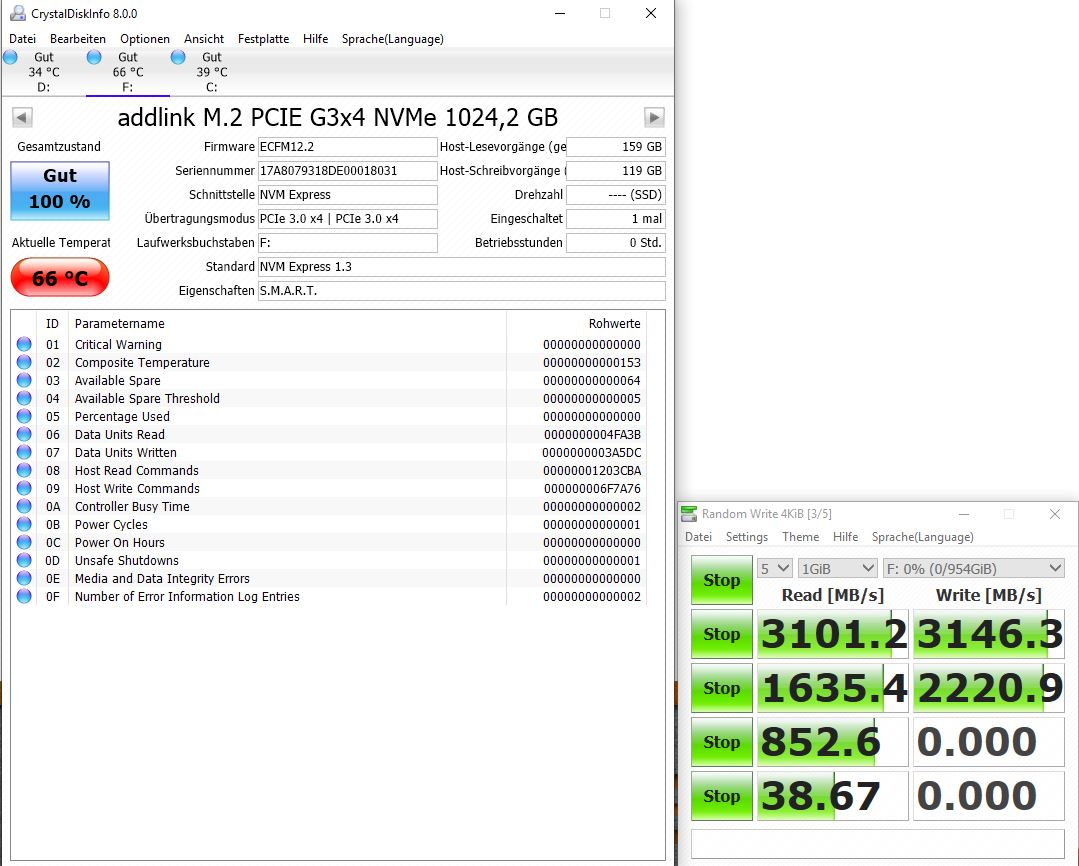This screenshot has height=866, width=1079.
Task: Open the test size dropdown showing 1GiB
Action: (x=837, y=569)
